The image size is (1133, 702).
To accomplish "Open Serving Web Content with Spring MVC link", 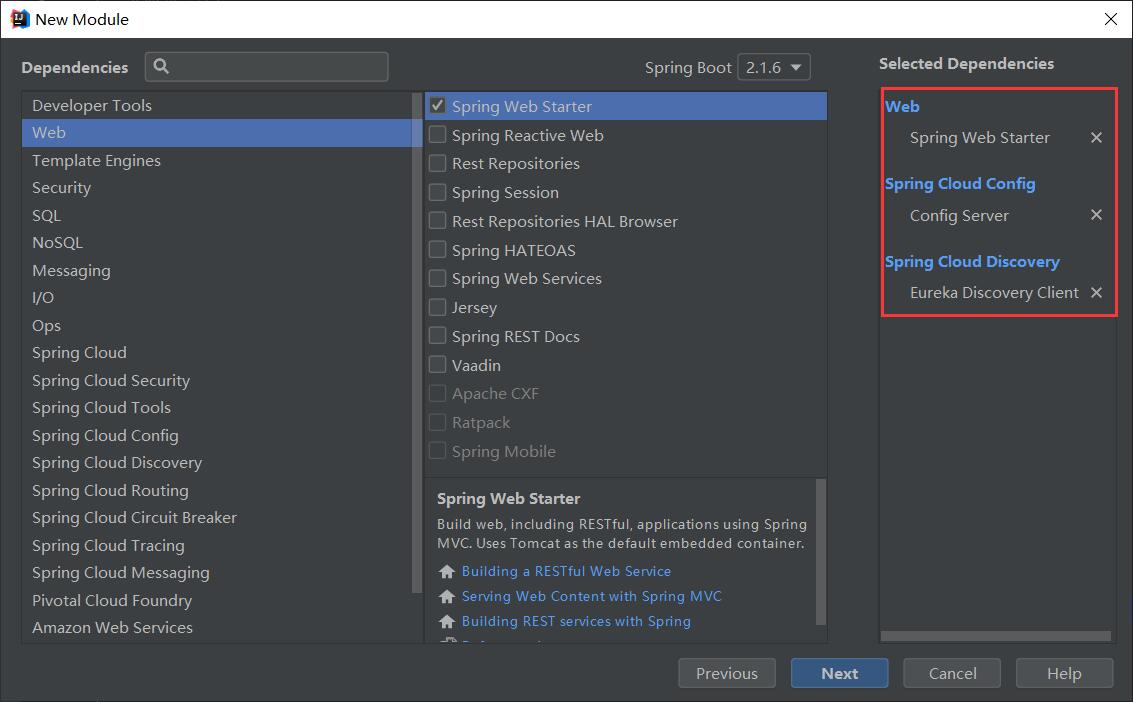I will [592, 597].
